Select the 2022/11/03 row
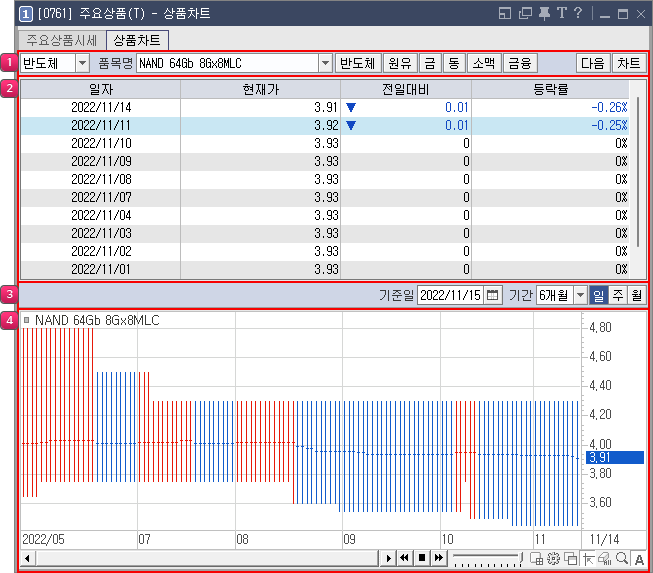Image resolution: width=653 pixels, height=573 pixels. click(325, 233)
